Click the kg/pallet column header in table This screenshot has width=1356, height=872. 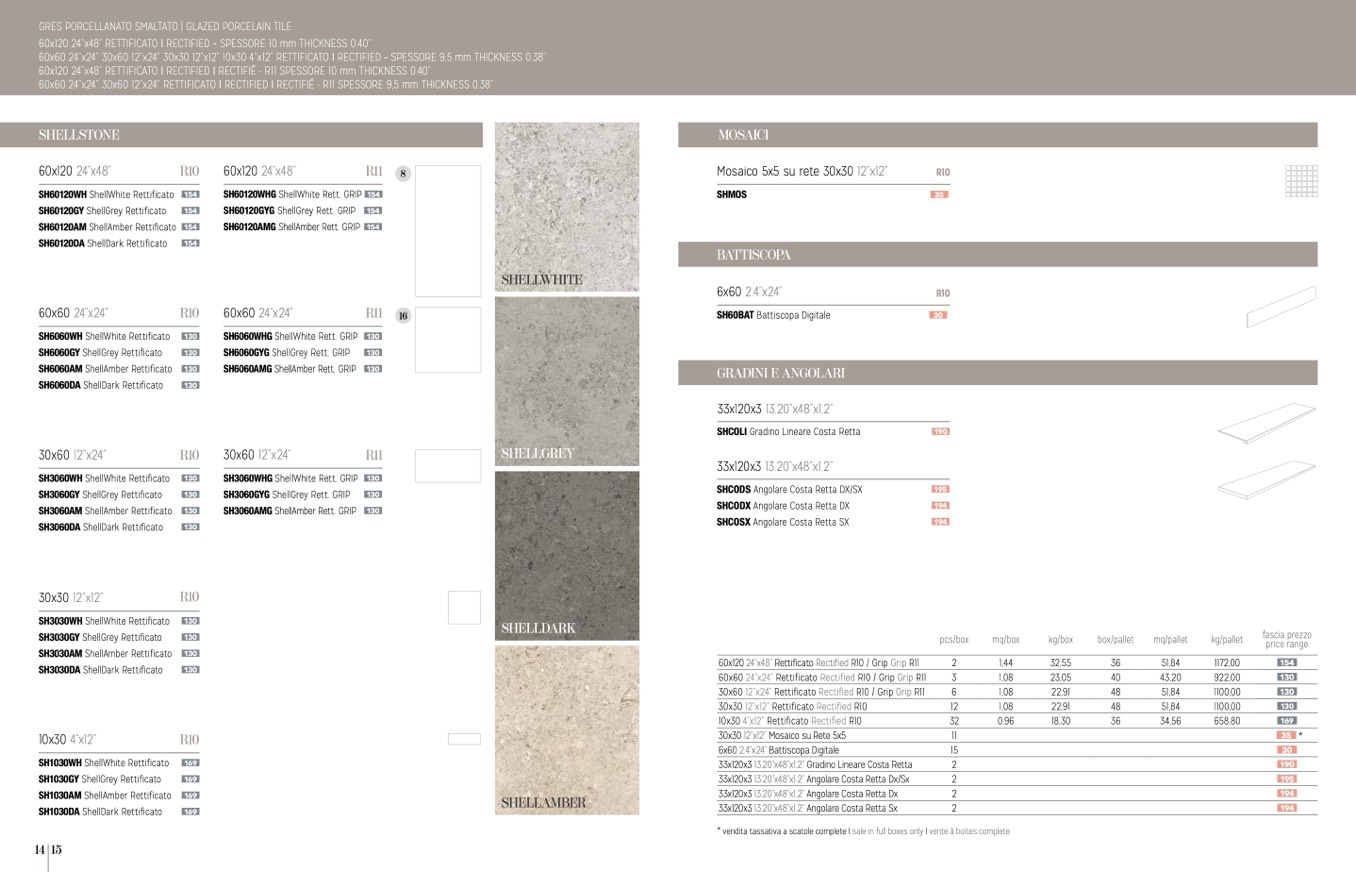click(1226, 640)
